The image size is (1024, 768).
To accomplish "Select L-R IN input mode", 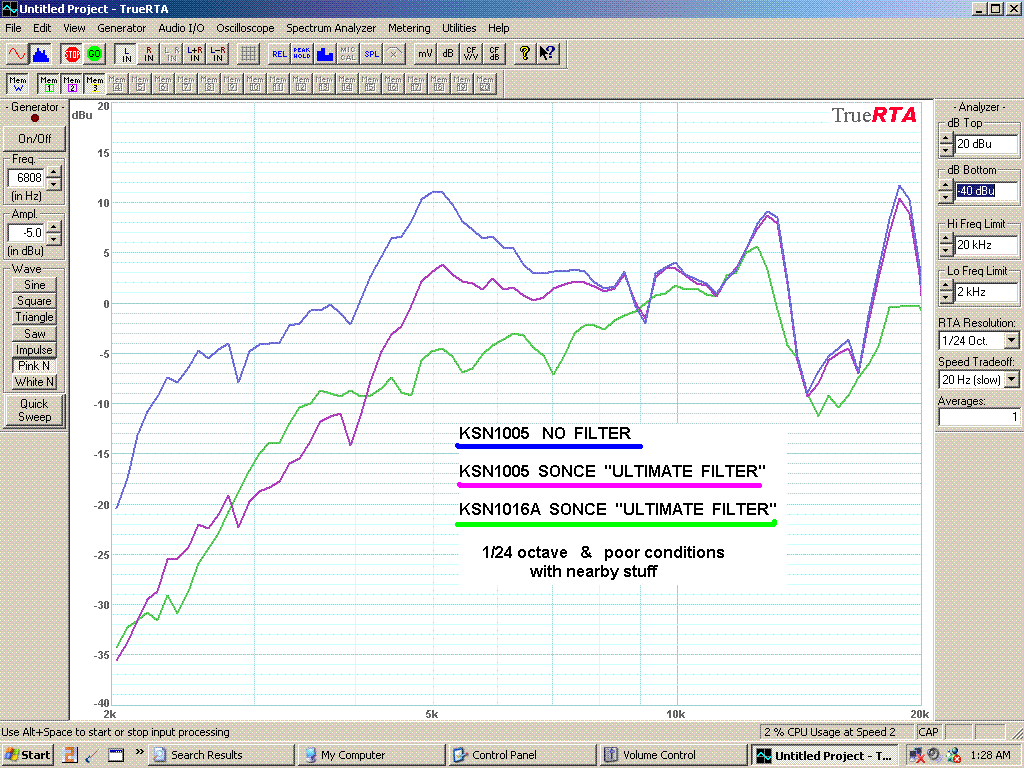I will pyautogui.click(x=217, y=54).
